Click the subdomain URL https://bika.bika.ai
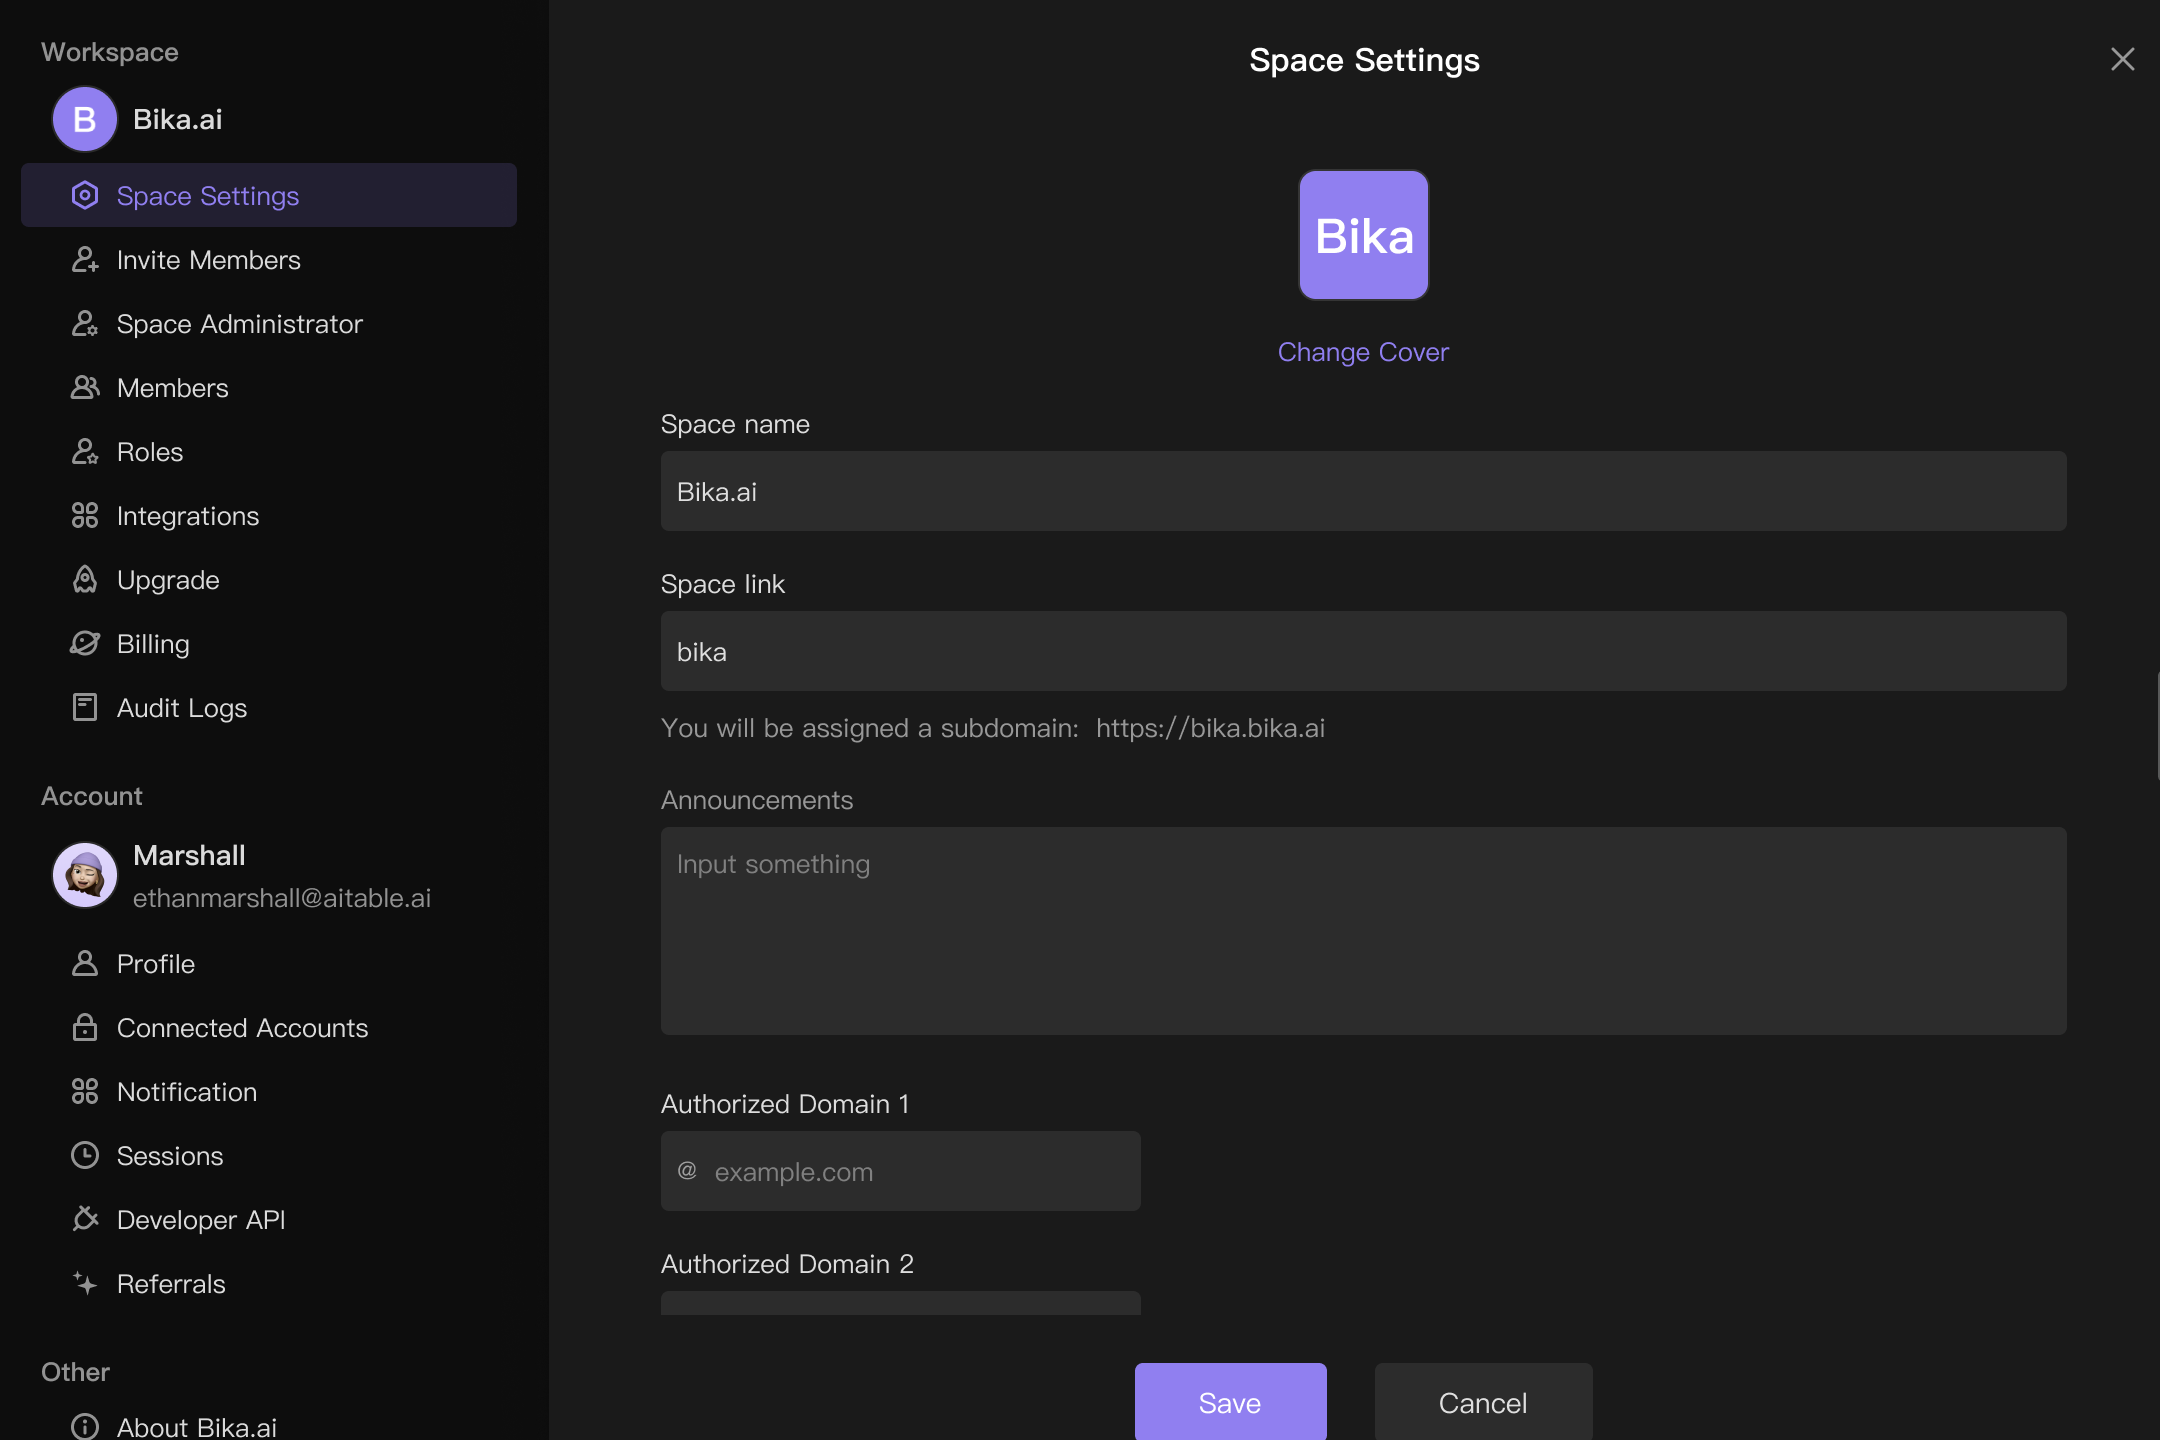This screenshot has width=2160, height=1440. (x=1210, y=728)
